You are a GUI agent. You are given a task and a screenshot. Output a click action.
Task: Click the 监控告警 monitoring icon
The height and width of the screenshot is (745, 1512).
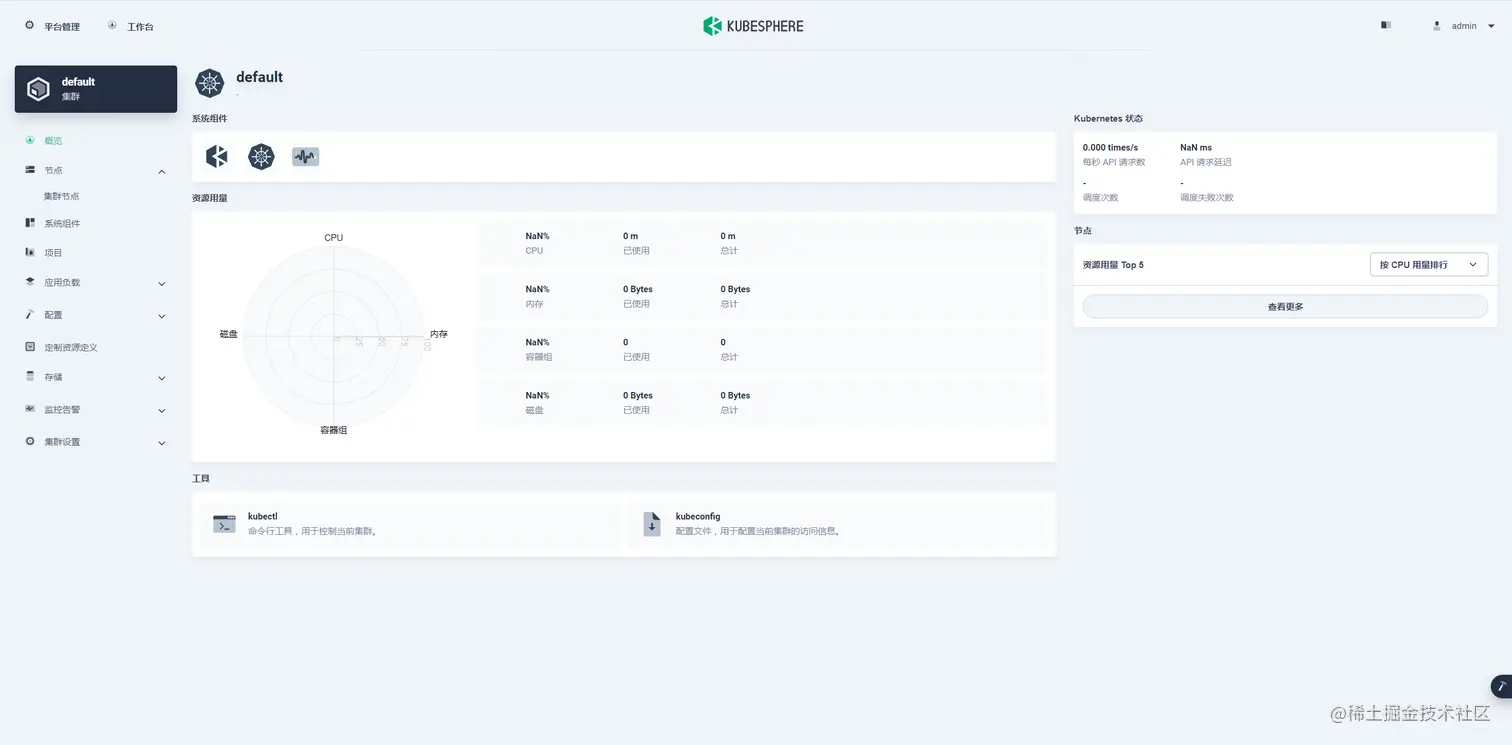tap(30, 409)
